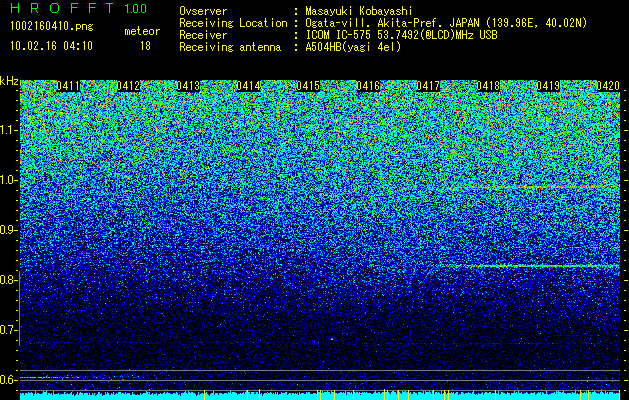This screenshot has width=629, height=400.
Task: Select the Ogata-vill. Akita-Pref. JAPAN location text
Action: (x=446, y=23)
